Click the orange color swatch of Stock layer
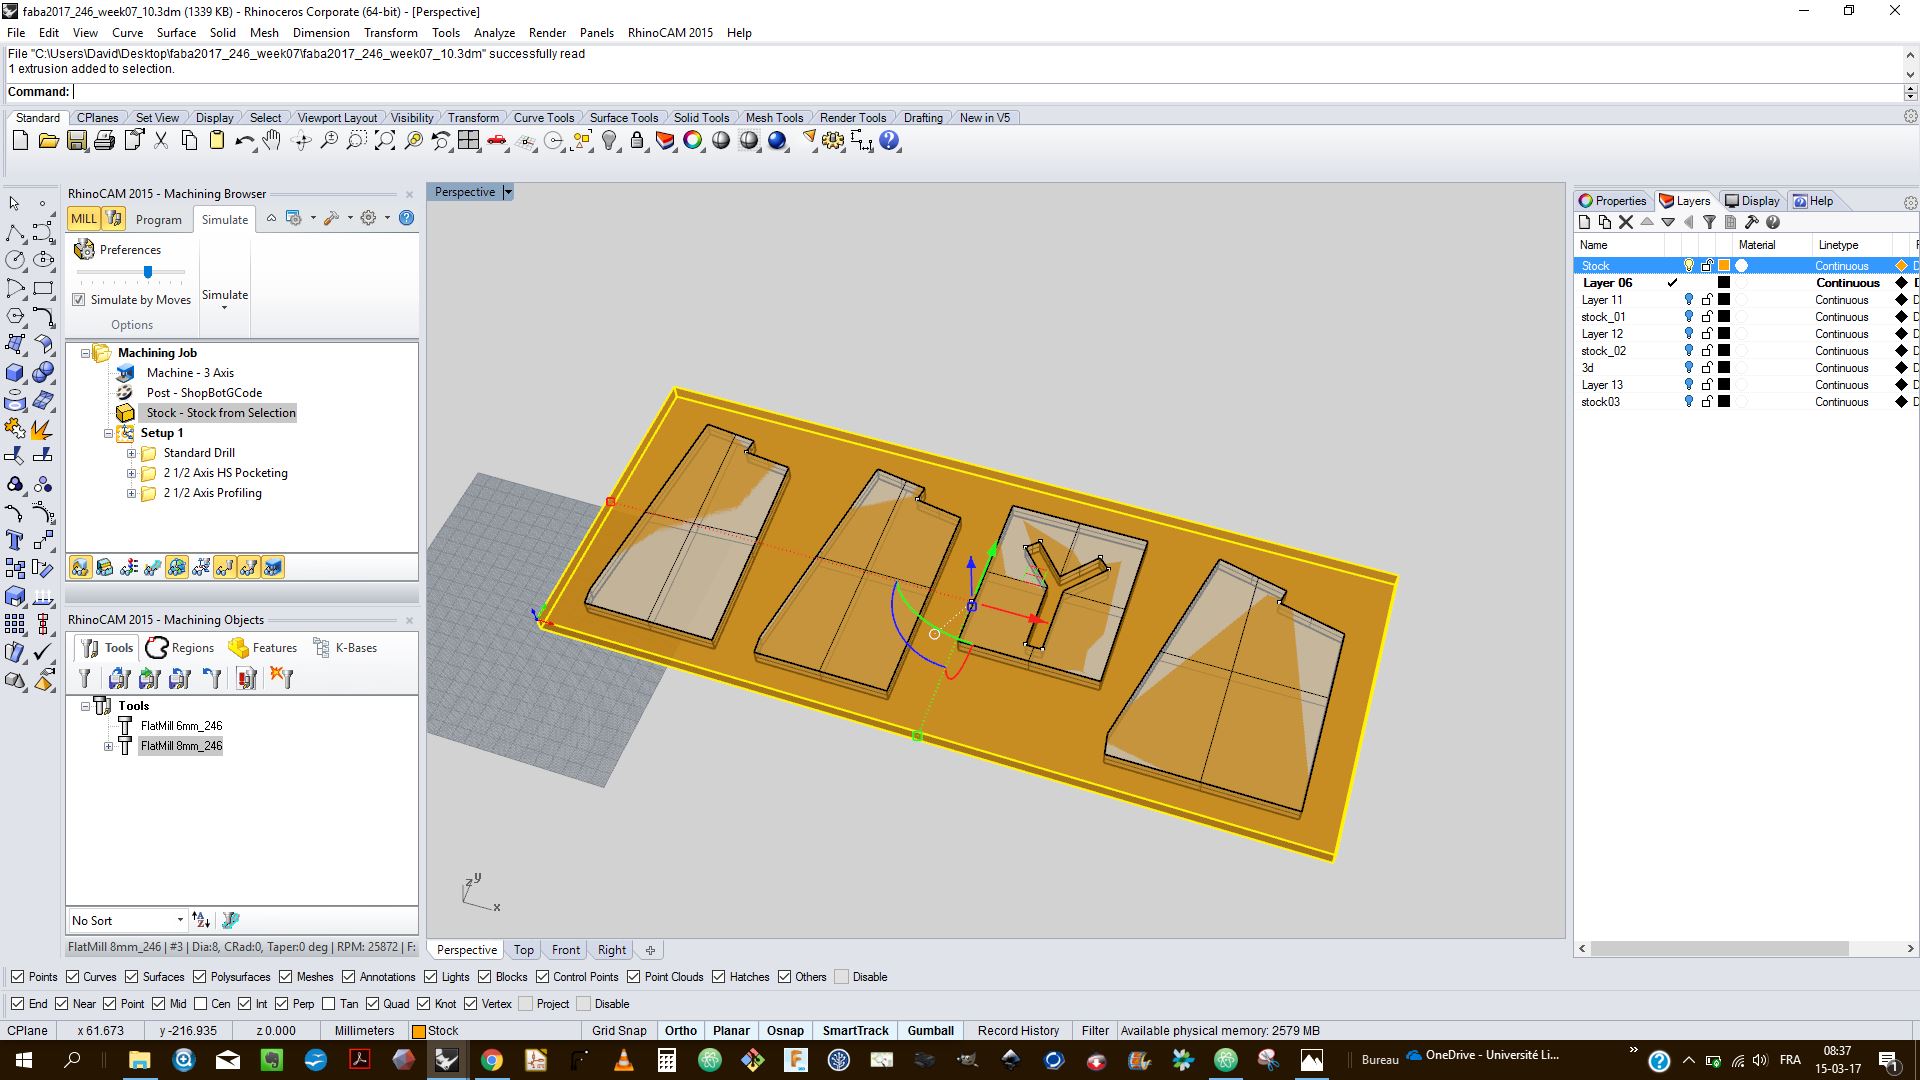 pos(1724,266)
